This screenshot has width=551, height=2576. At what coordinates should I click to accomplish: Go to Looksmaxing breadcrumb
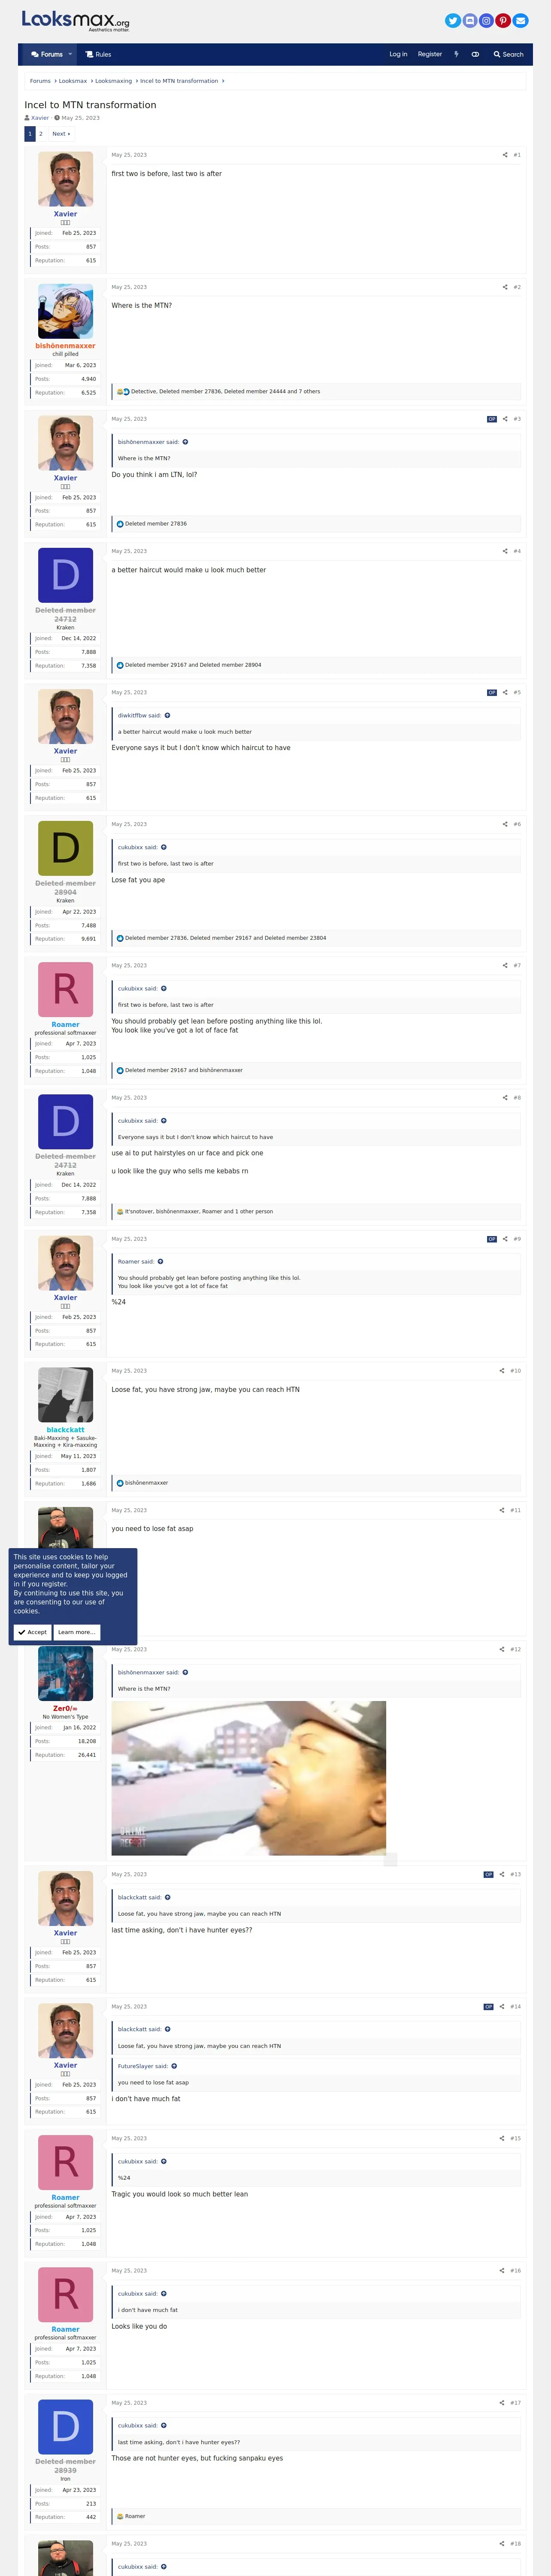[113, 81]
